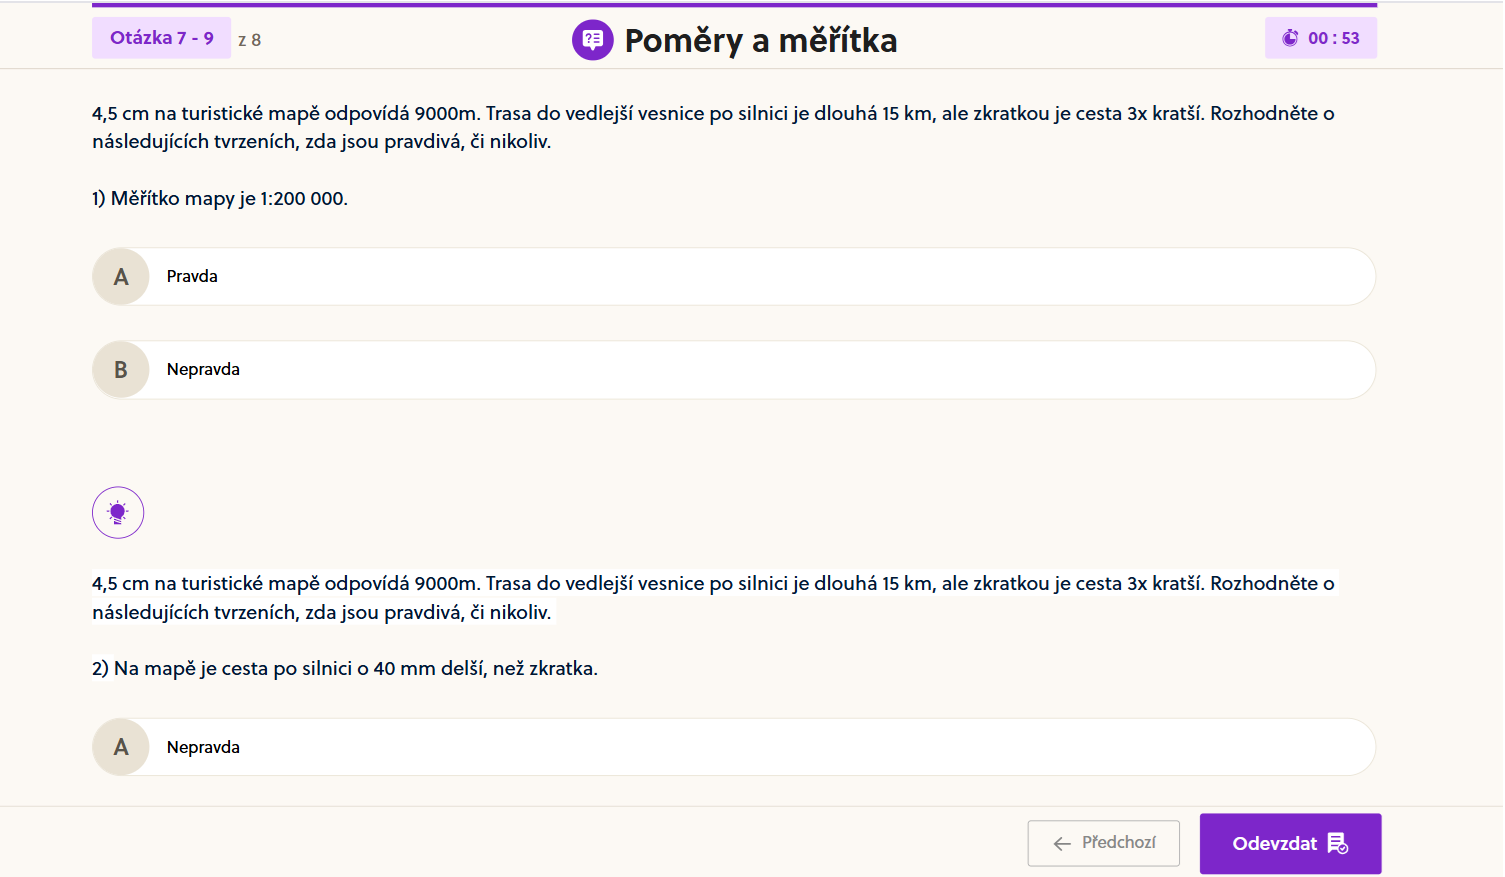Submit the quiz with Odevzdat

click(x=1290, y=844)
